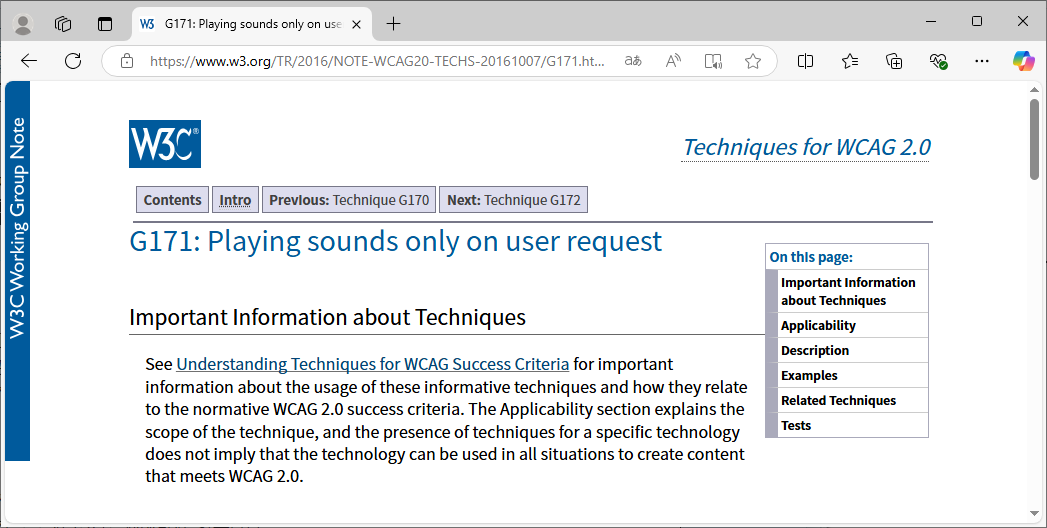Refresh the current page
Screen dimensions: 1047x528
click(x=73, y=61)
